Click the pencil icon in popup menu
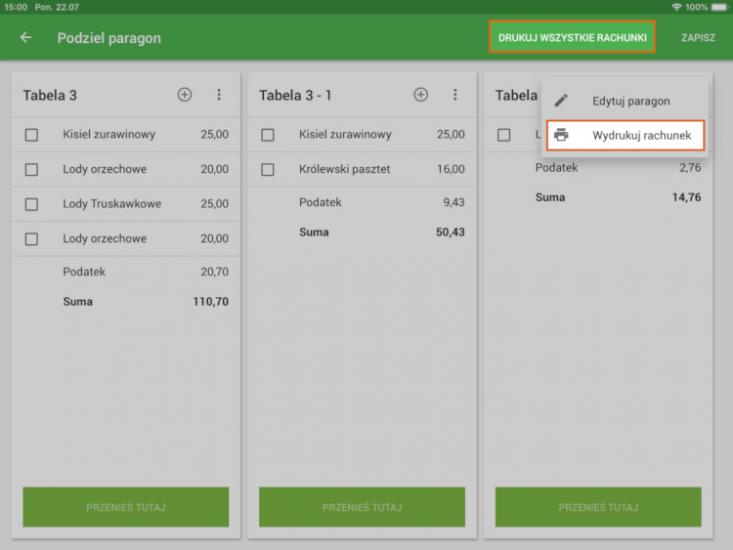The height and width of the screenshot is (550, 733). (561, 101)
